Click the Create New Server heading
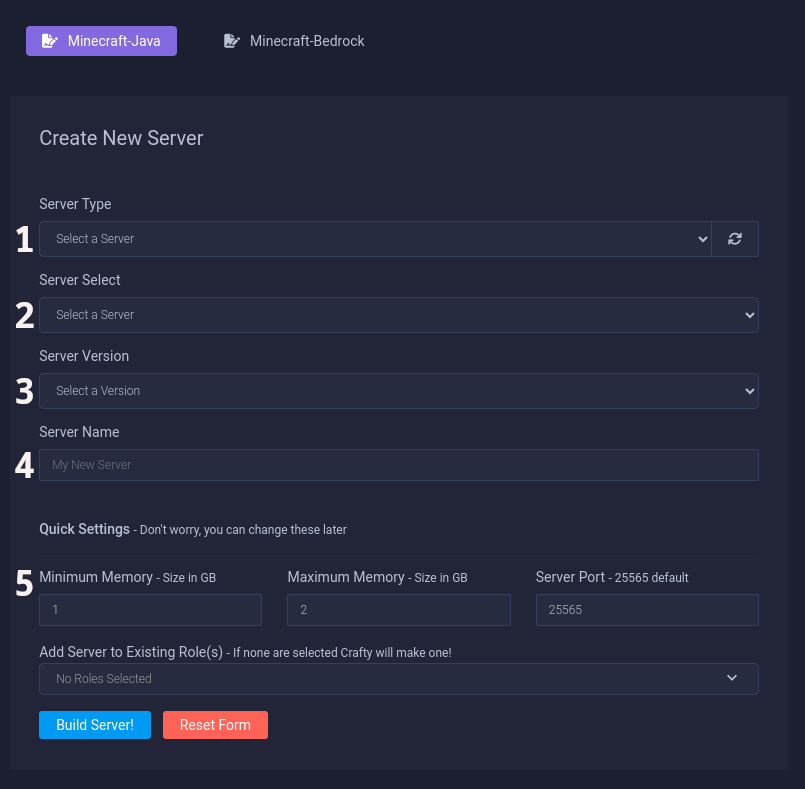 (x=121, y=138)
